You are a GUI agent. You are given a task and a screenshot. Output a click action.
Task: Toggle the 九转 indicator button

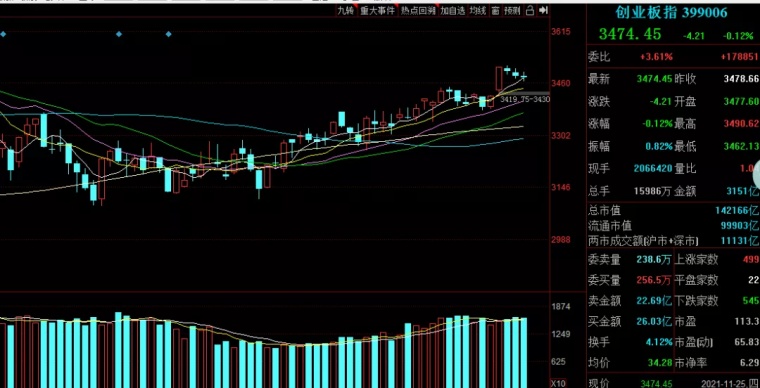[x=346, y=11]
